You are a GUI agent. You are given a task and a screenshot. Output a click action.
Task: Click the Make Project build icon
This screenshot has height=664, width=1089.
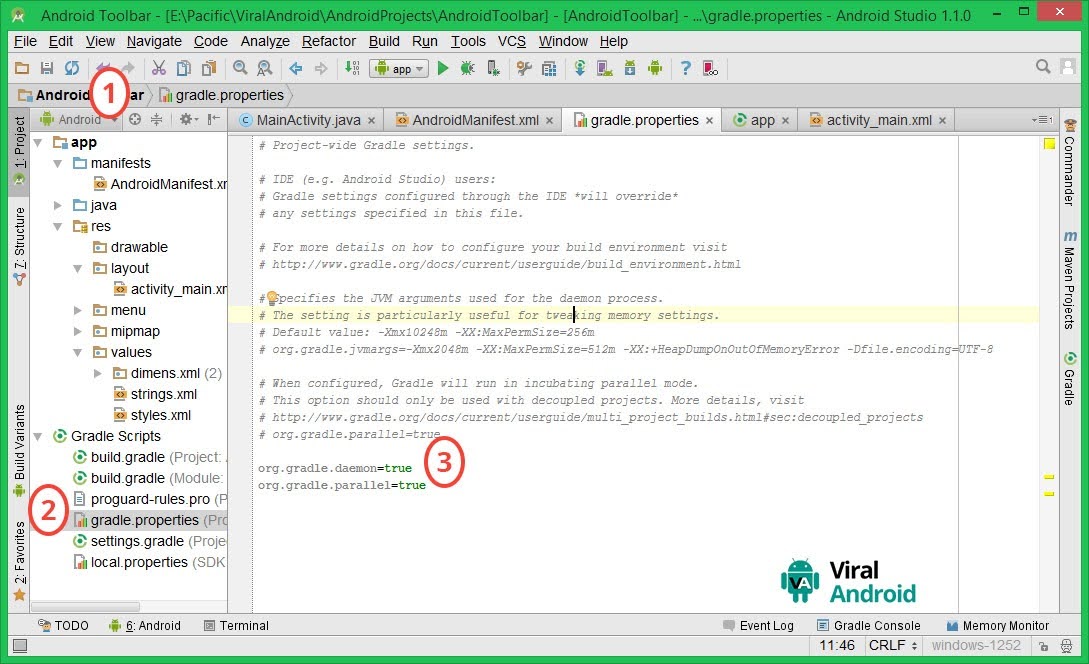pyautogui.click(x=352, y=68)
